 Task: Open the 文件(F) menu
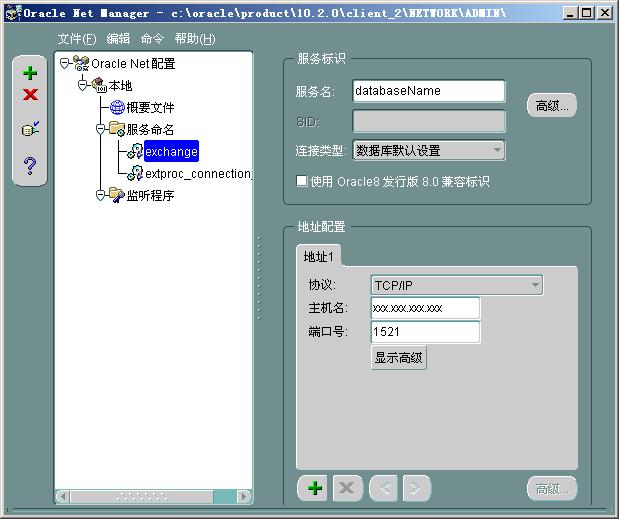(77, 39)
